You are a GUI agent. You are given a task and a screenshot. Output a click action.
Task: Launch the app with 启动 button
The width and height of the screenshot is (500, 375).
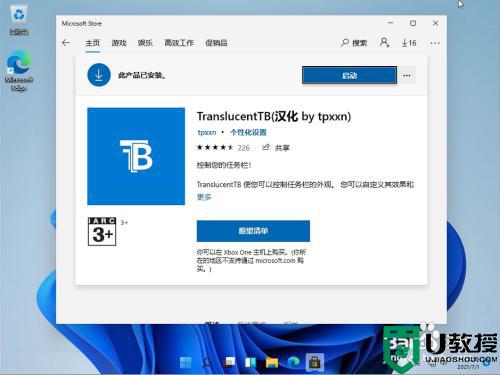pyautogui.click(x=349, y=75)
